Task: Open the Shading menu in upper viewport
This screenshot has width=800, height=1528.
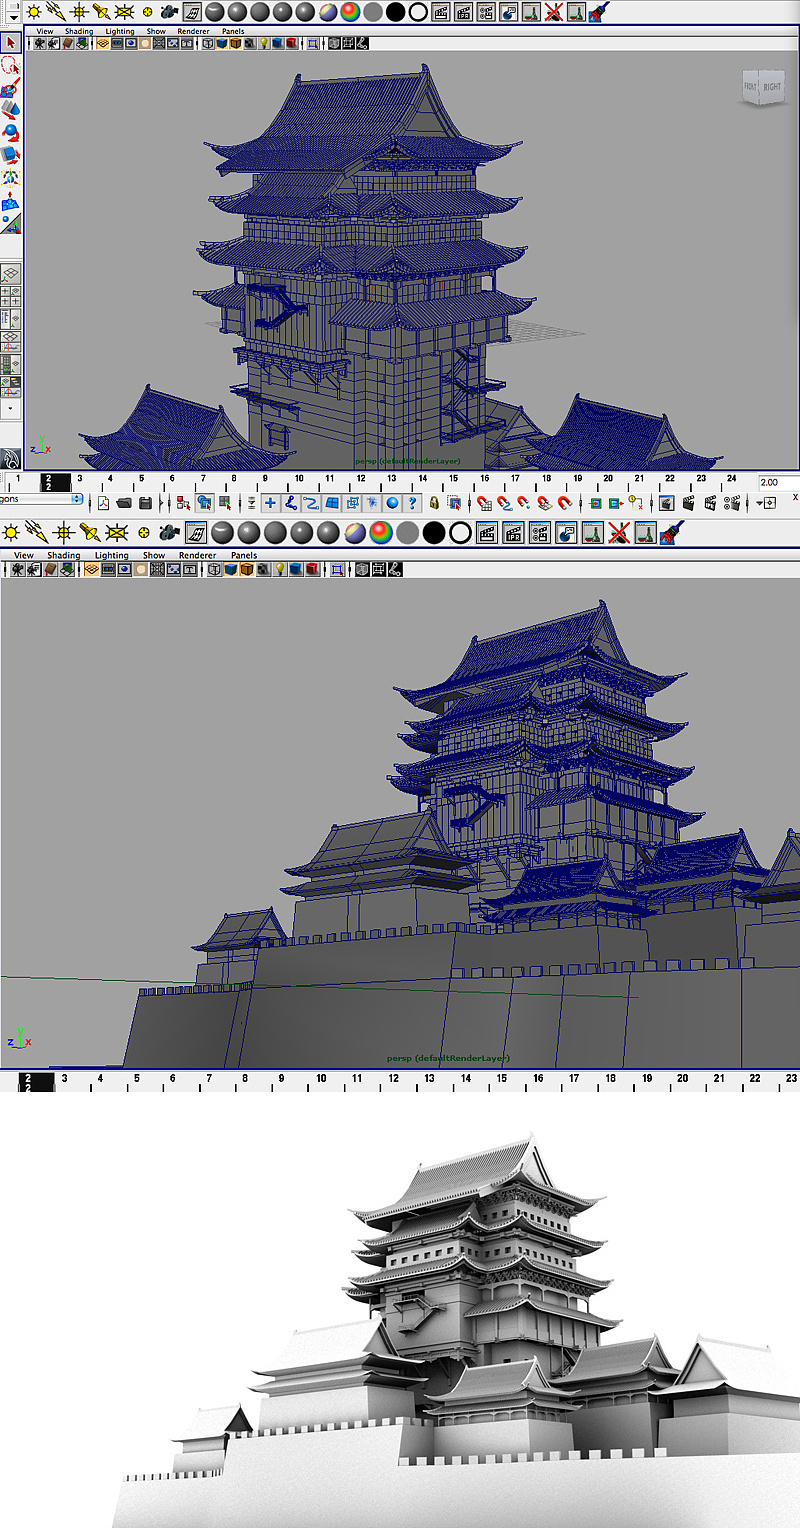Action: [x=79, y=31]
